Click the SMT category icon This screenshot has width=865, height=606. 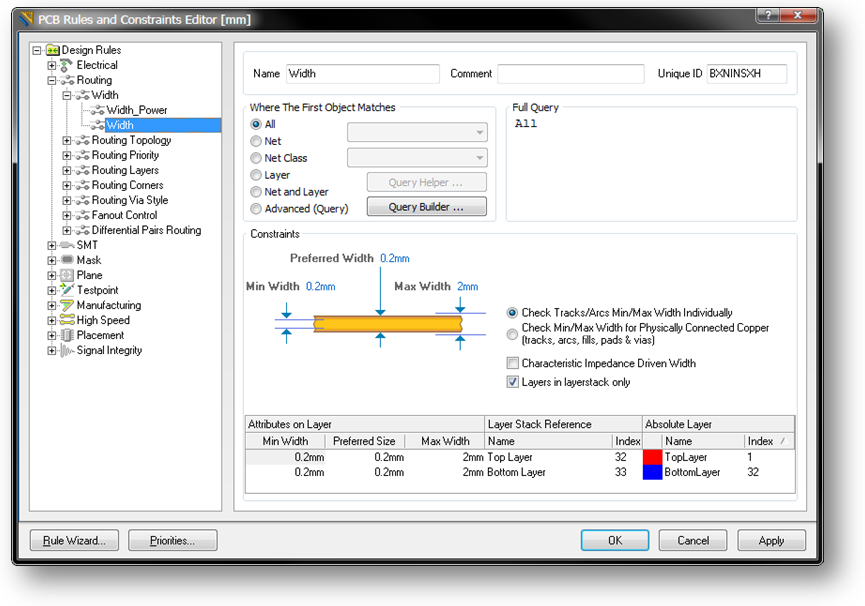(x=67, y=245)
